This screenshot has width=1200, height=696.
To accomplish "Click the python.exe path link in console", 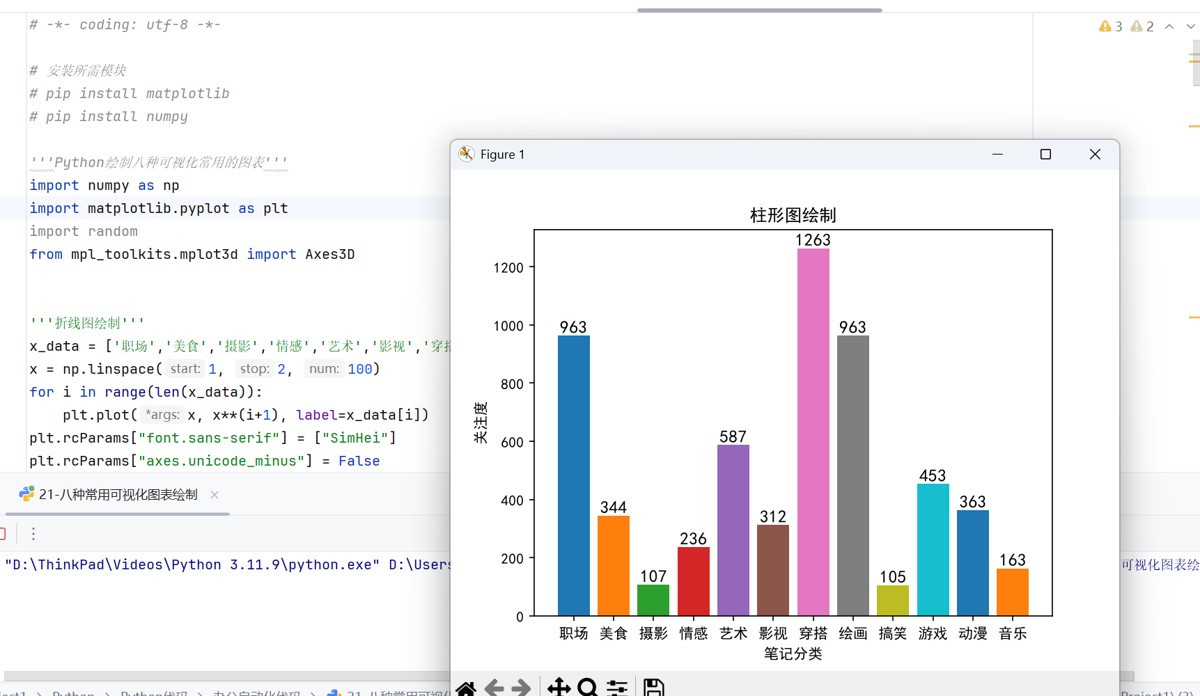I will (x=192, y=565).
